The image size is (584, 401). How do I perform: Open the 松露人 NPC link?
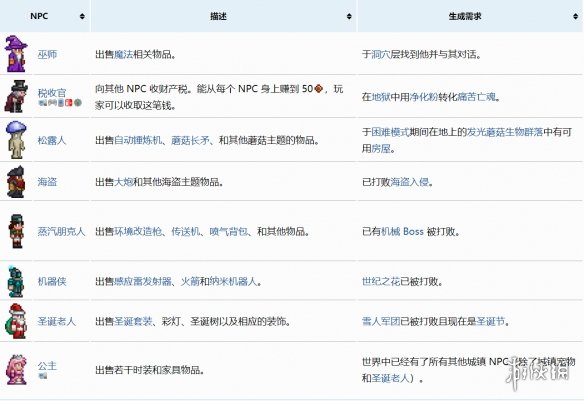coord(52,140)
